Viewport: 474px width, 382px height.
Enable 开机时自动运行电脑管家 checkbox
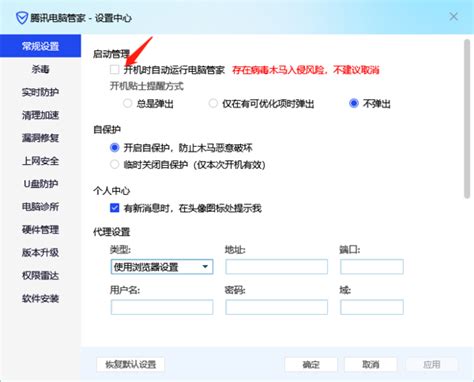coord(114,70)
